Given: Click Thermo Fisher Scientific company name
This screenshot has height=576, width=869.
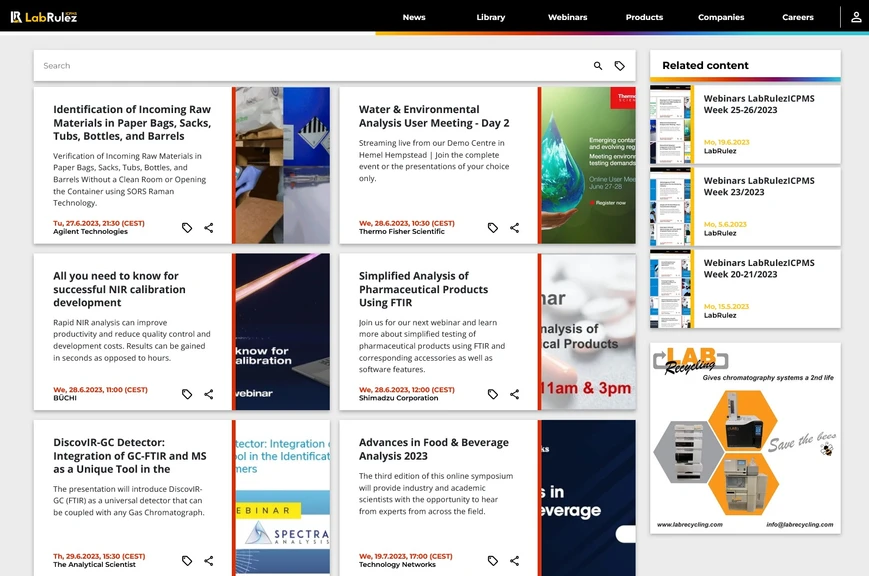Looking at the screenshot, I should [x=401, y=232].
